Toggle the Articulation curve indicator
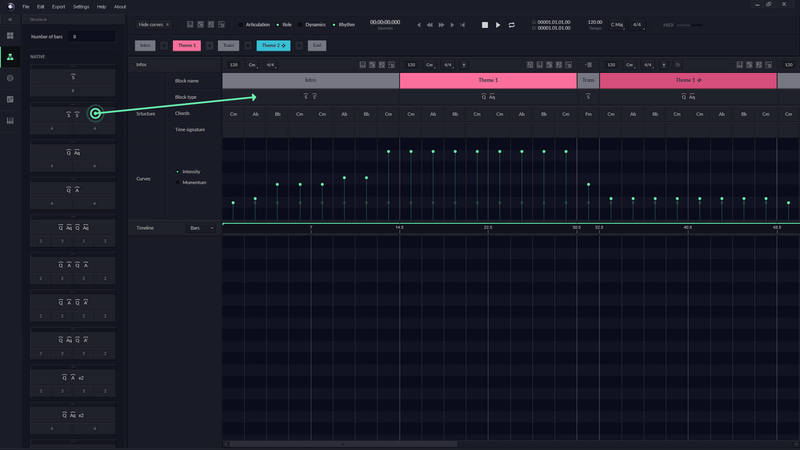This screenshot has width=800, height=450. (x=241, y=25)
